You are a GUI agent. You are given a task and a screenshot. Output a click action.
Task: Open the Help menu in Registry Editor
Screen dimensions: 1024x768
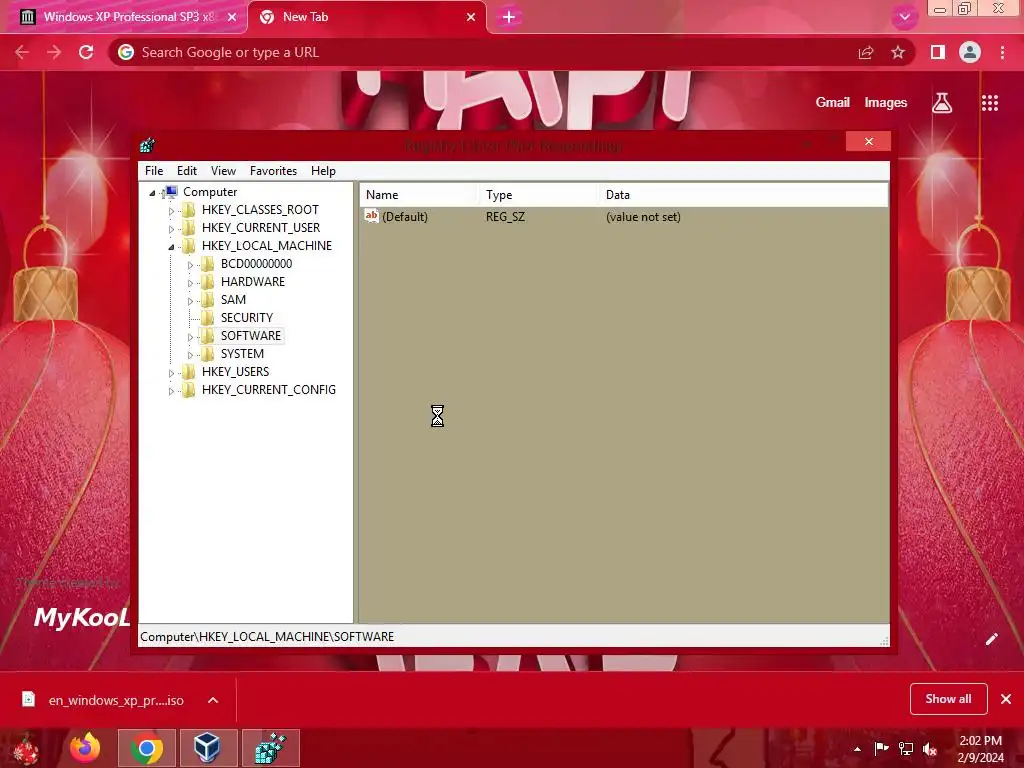tap(323, 170)
